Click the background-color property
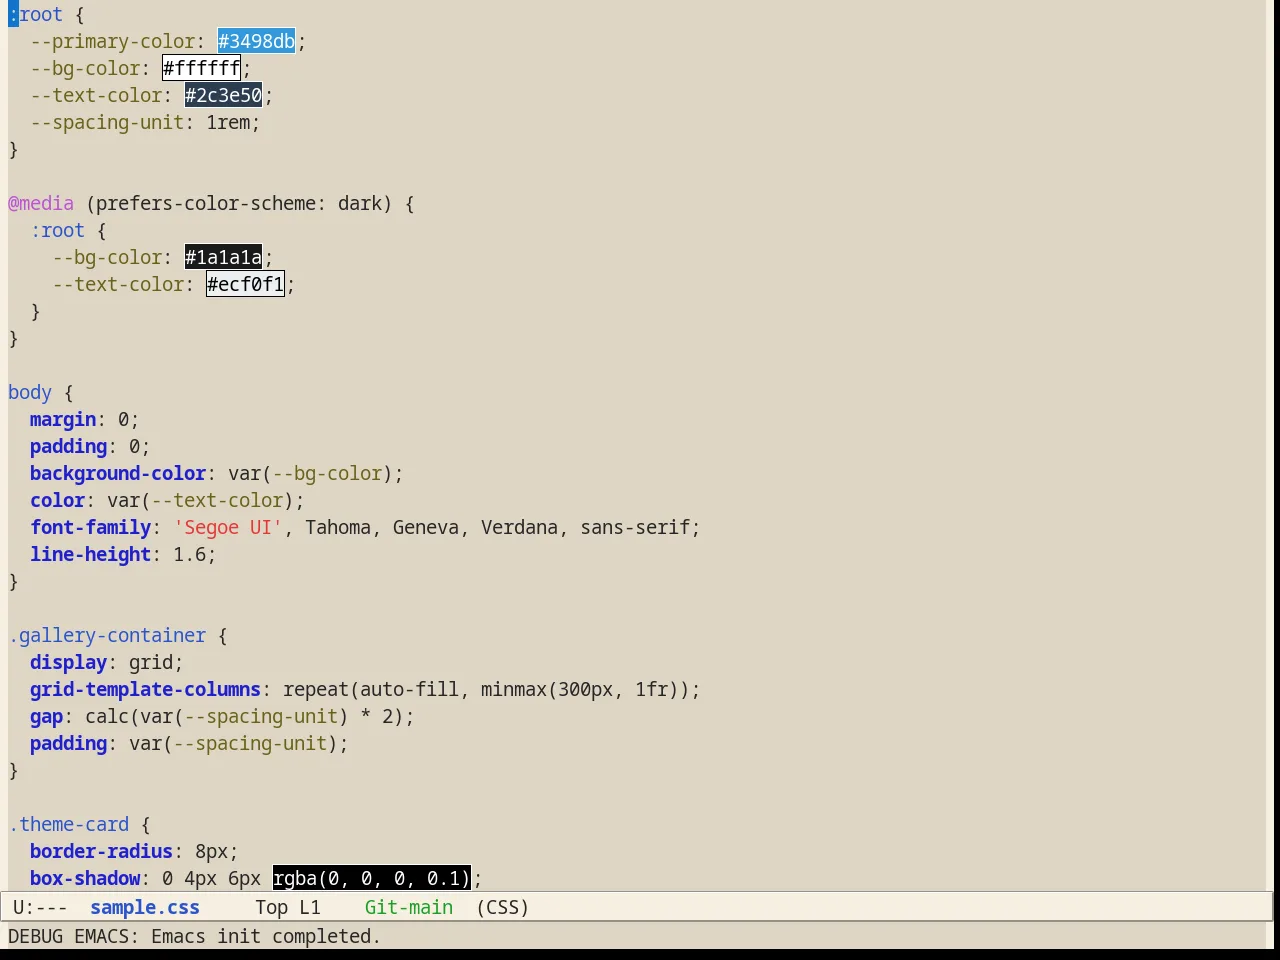This screenshot has height=960, width=1280. (x=118, y=473)
